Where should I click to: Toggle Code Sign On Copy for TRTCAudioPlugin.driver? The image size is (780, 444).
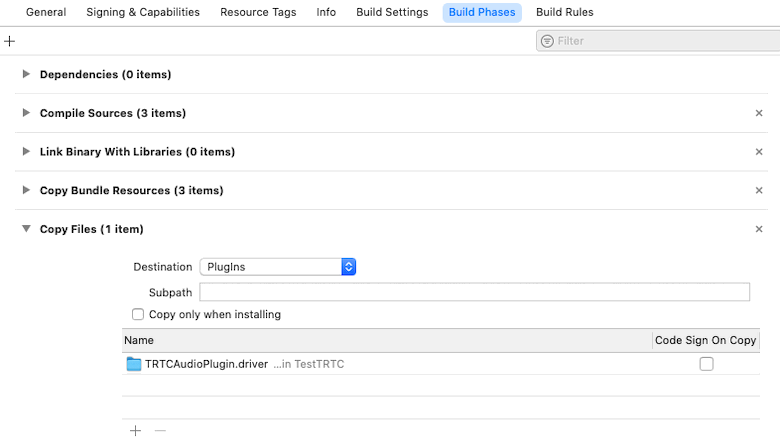tap(706, 364)
